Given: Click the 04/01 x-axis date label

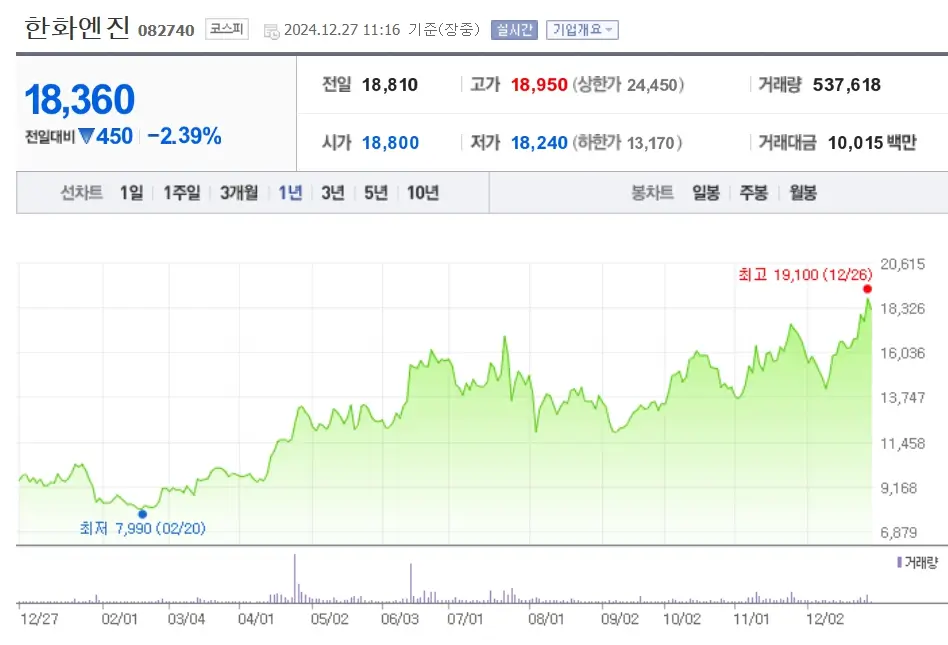Looking at the screenshot, I should 256,619.
